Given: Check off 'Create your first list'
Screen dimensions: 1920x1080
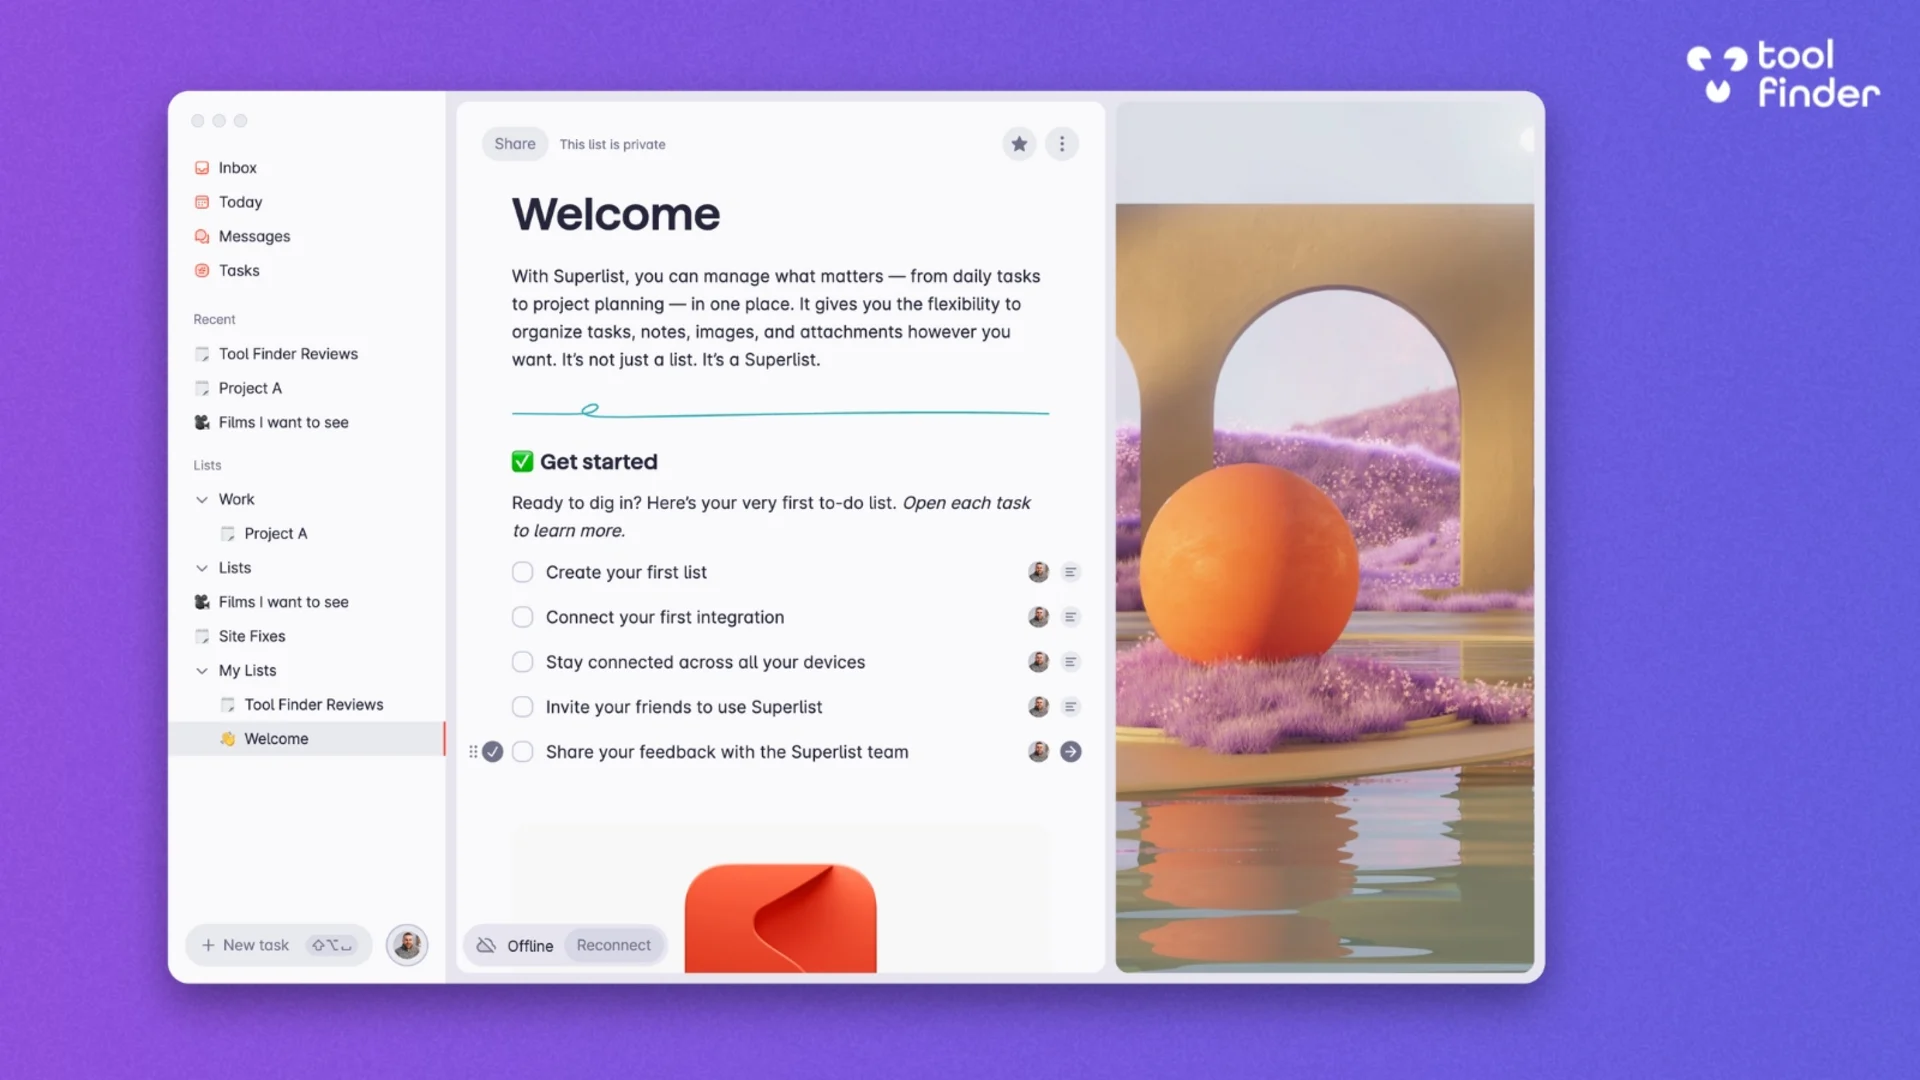Looking at the screenshot, I should [522, 571].
